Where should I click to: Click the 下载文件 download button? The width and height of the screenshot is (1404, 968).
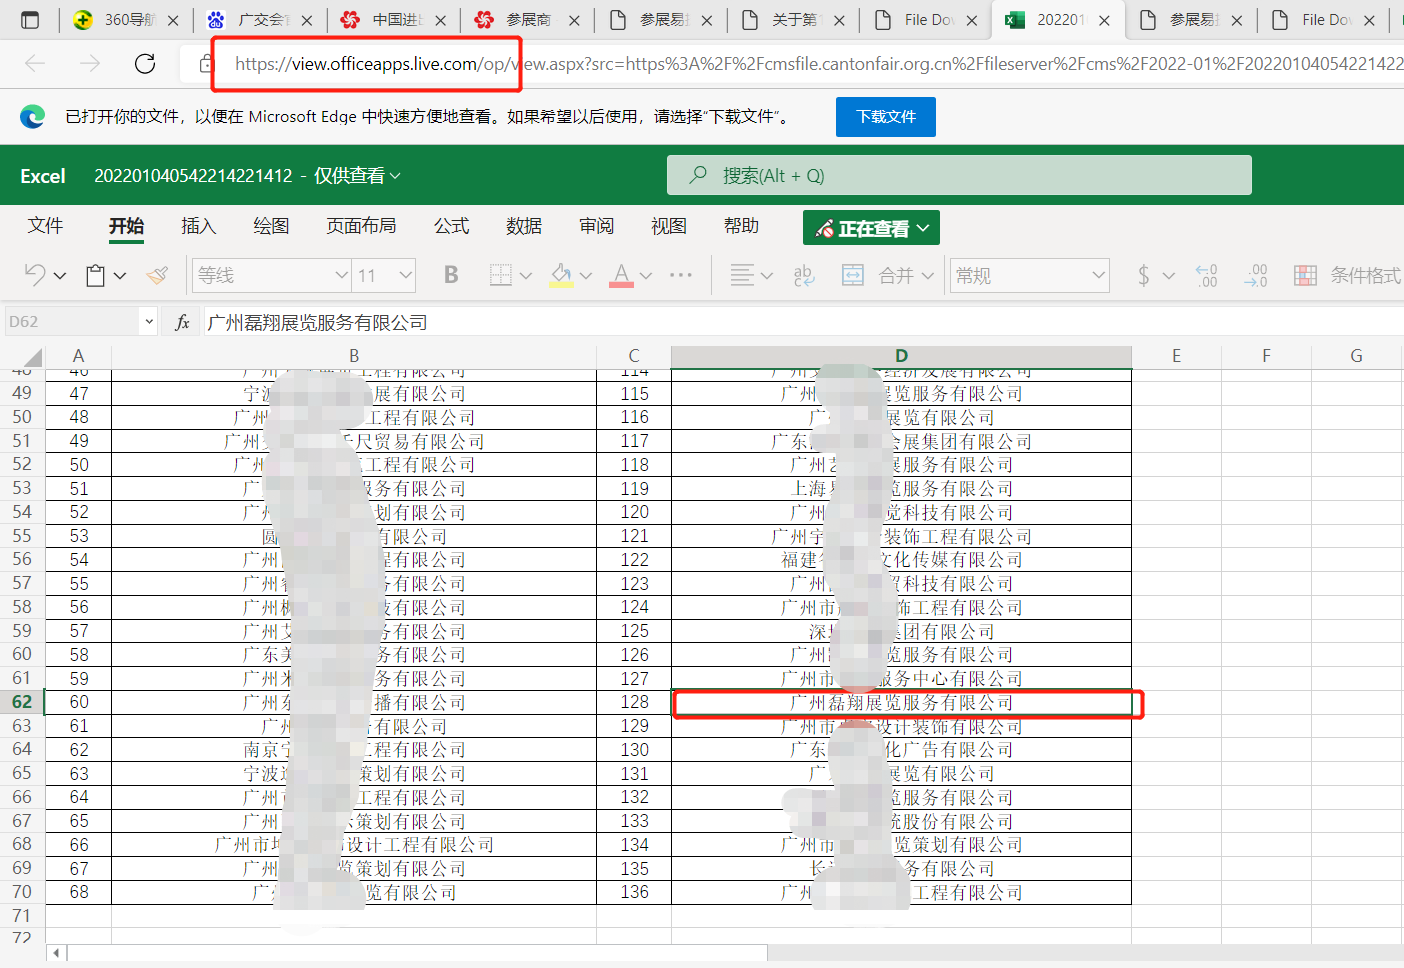pyautogui.click(x=885, y=116)
